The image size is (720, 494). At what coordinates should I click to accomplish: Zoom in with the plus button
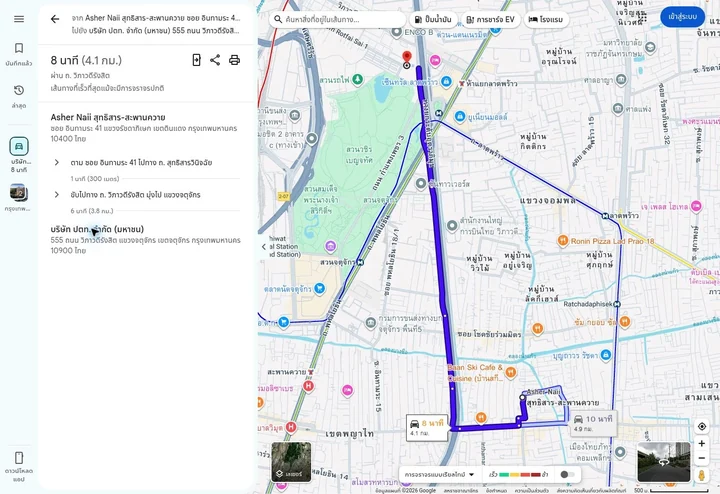click(x=702, y=443)
